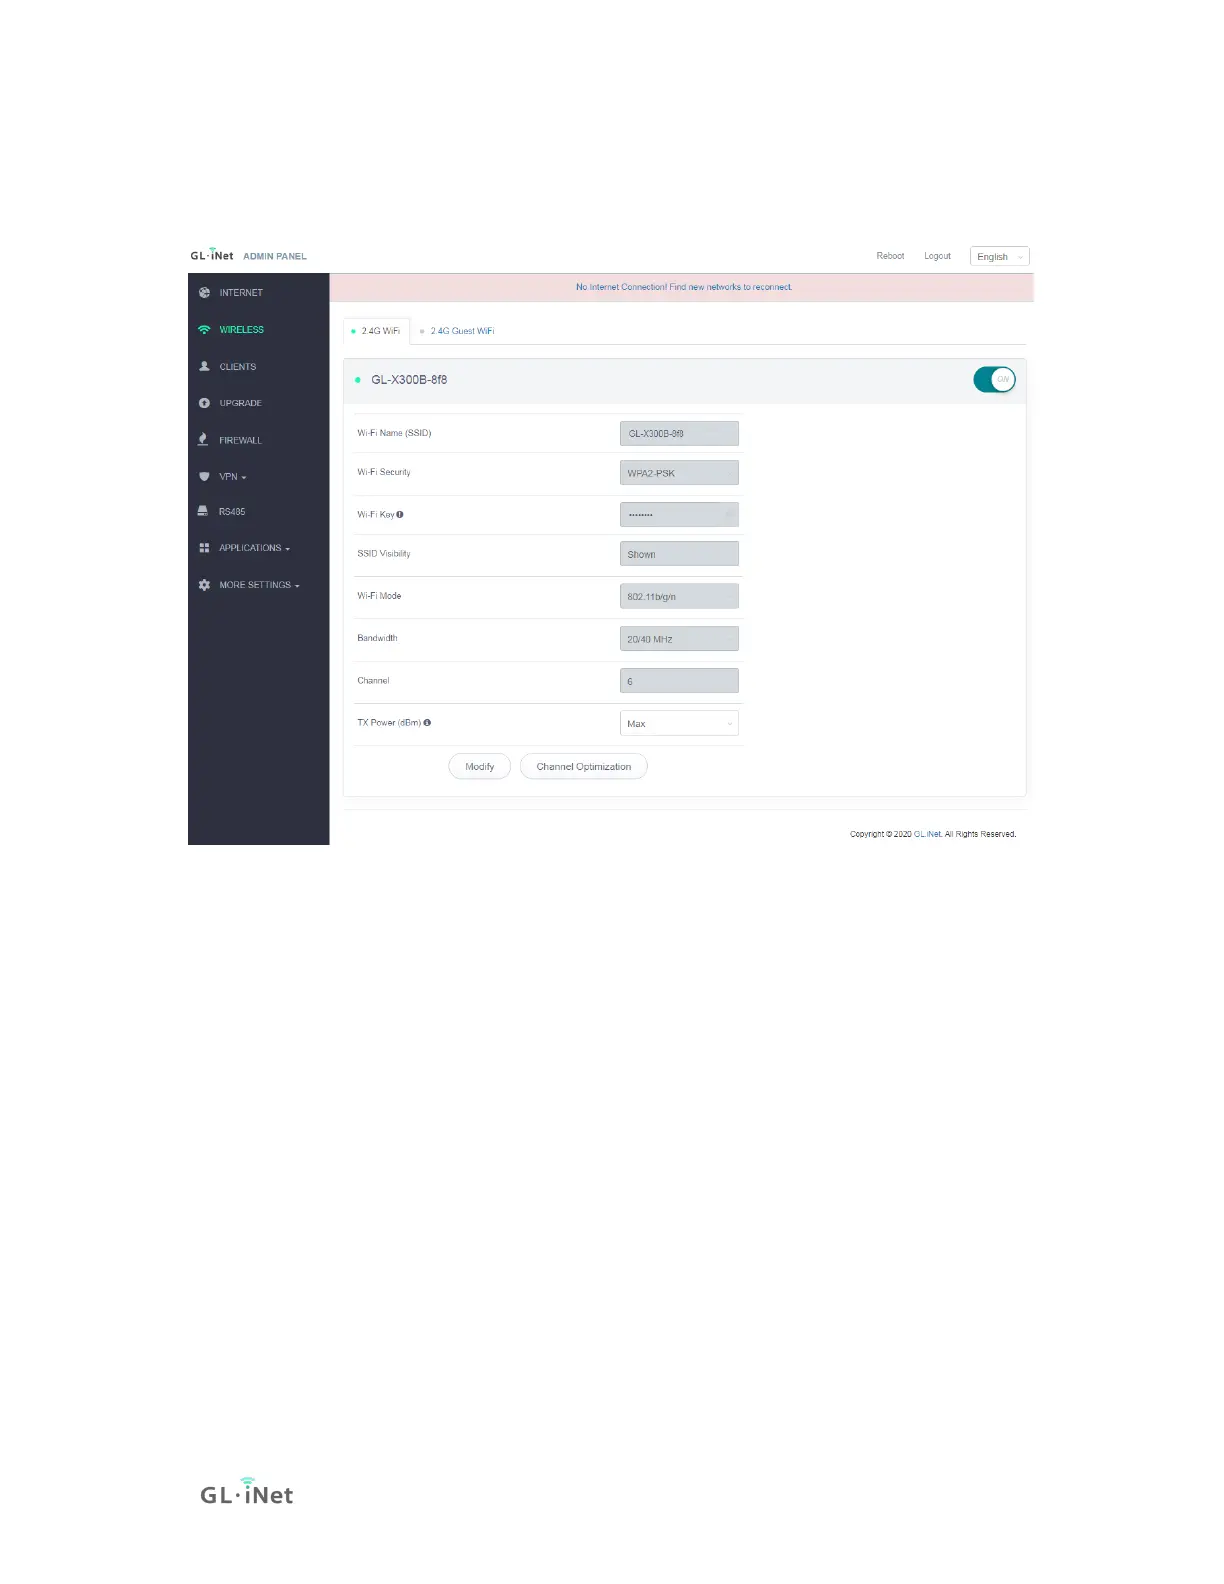Click the Wi-Fi Name SSID field
Viewport: 1224px width, 1584px height.
[x=679, y=434]
